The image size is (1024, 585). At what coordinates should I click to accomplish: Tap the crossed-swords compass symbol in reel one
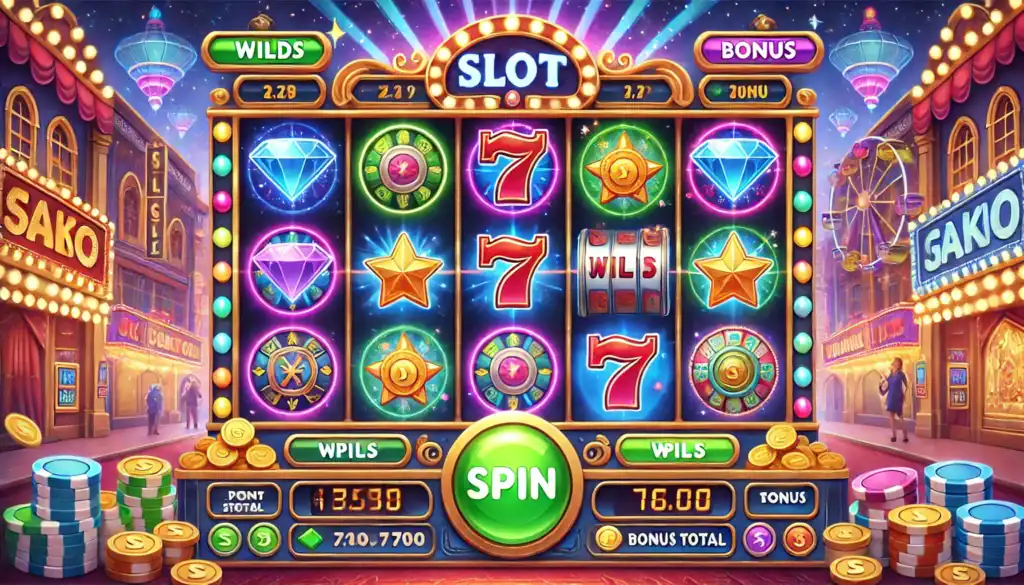(x=293, y=372)
